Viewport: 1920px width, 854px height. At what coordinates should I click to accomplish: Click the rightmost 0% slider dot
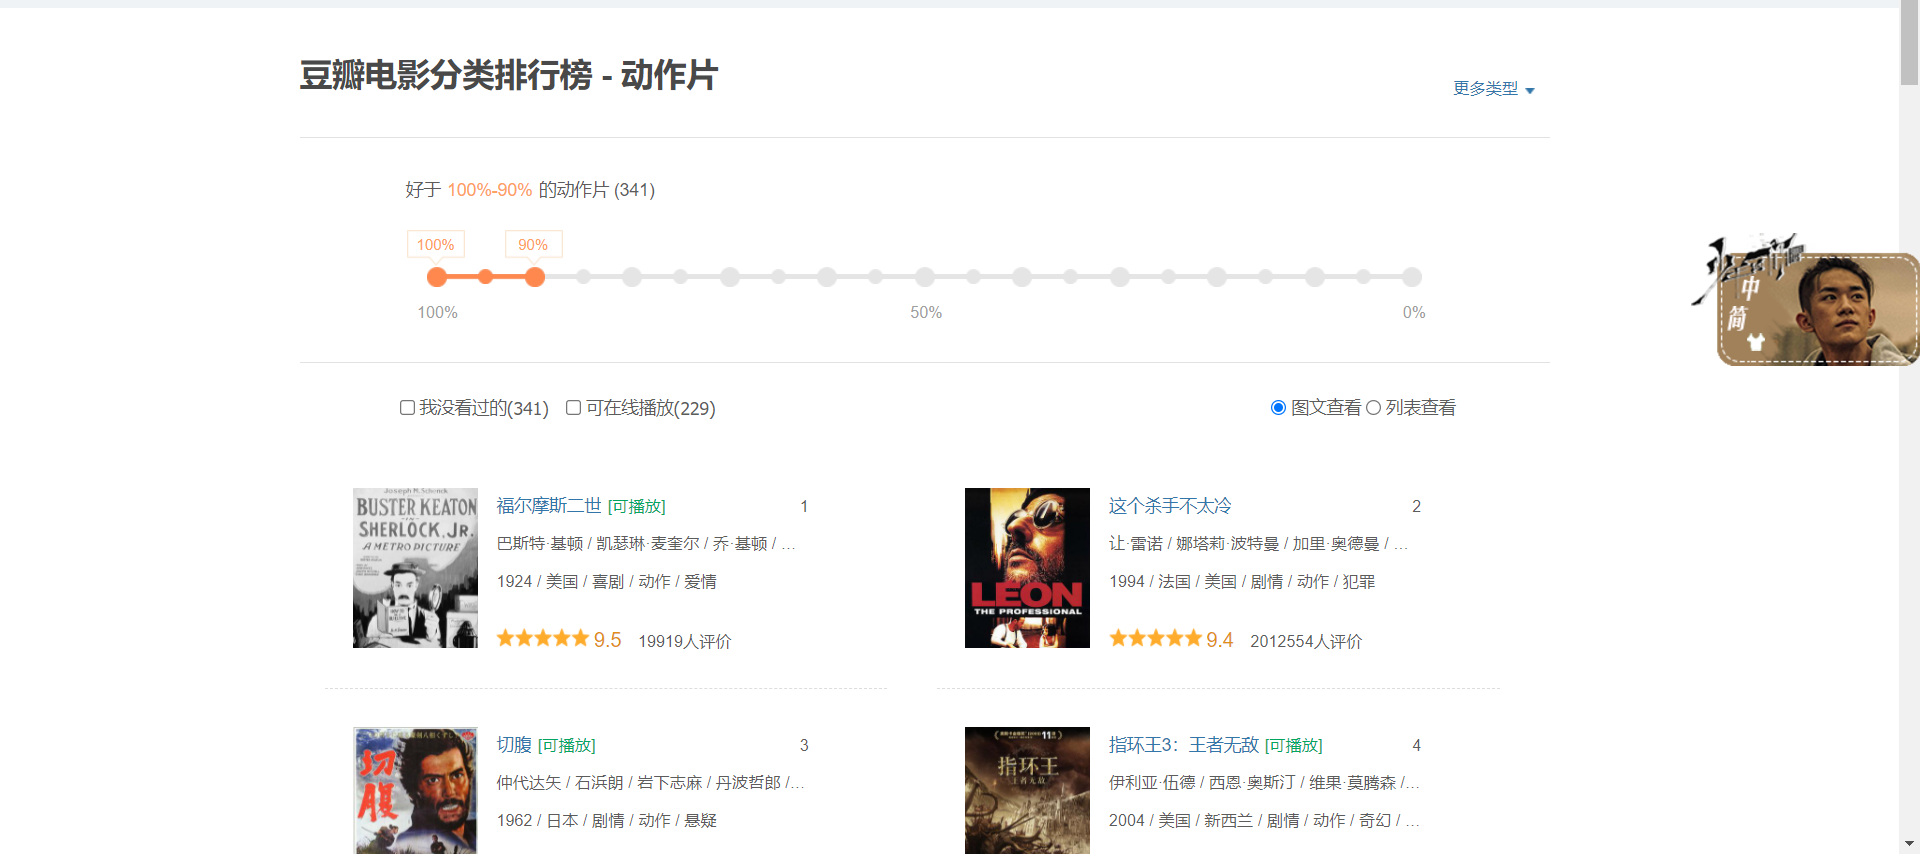point(1412,277)
